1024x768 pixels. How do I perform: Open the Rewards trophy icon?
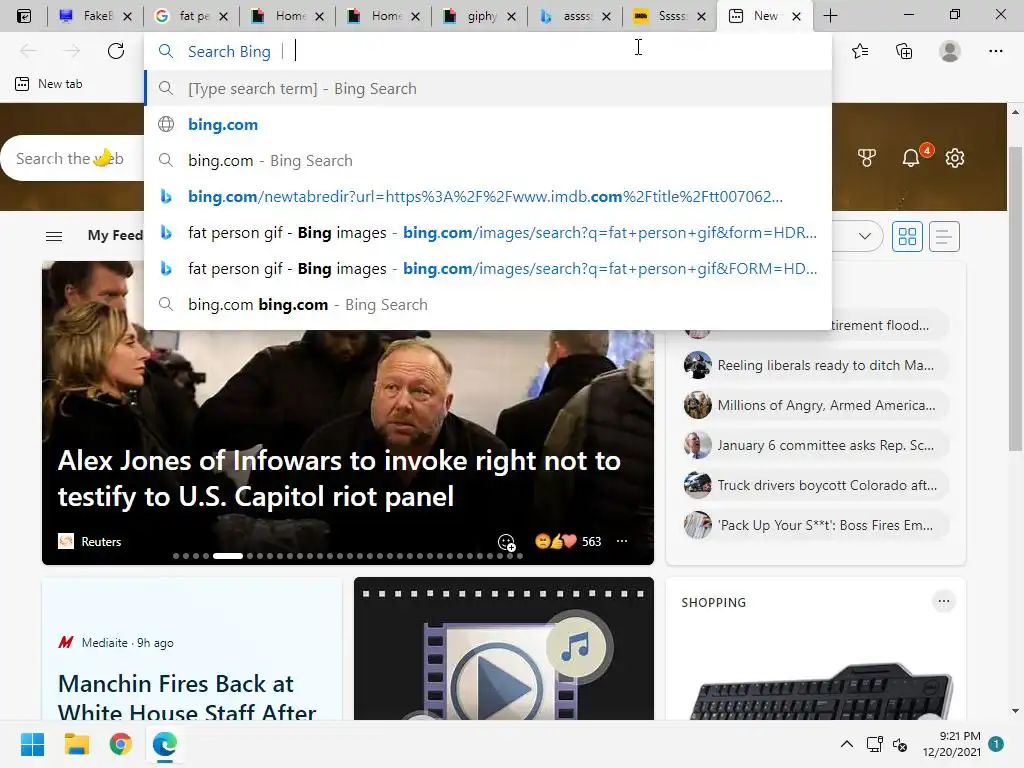867,158
